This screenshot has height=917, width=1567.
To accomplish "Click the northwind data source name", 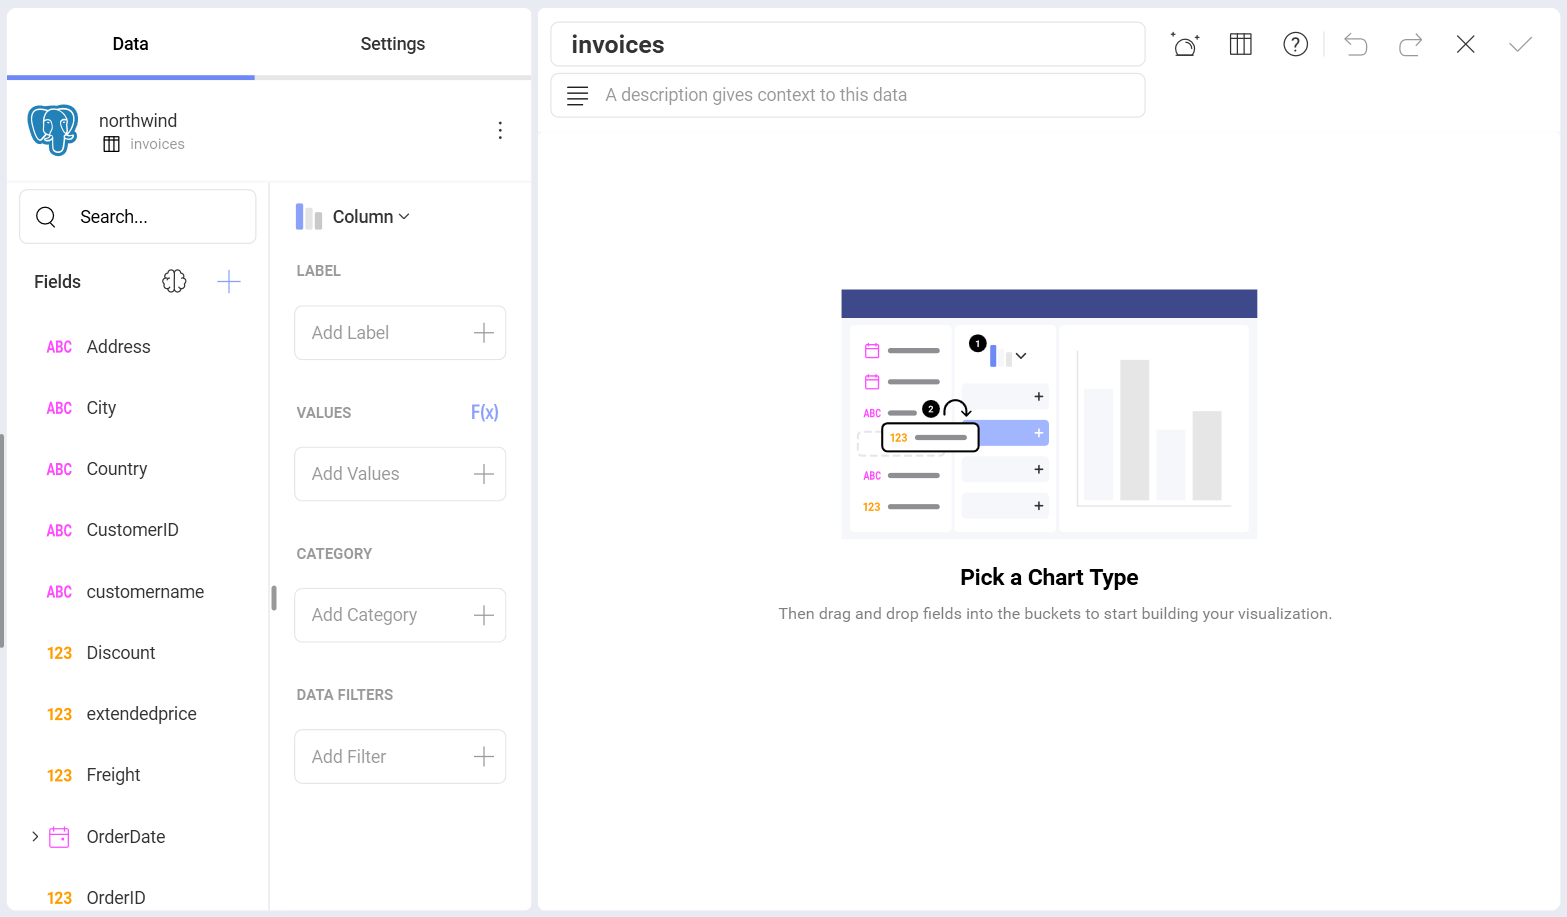I will tap(138, 120).
